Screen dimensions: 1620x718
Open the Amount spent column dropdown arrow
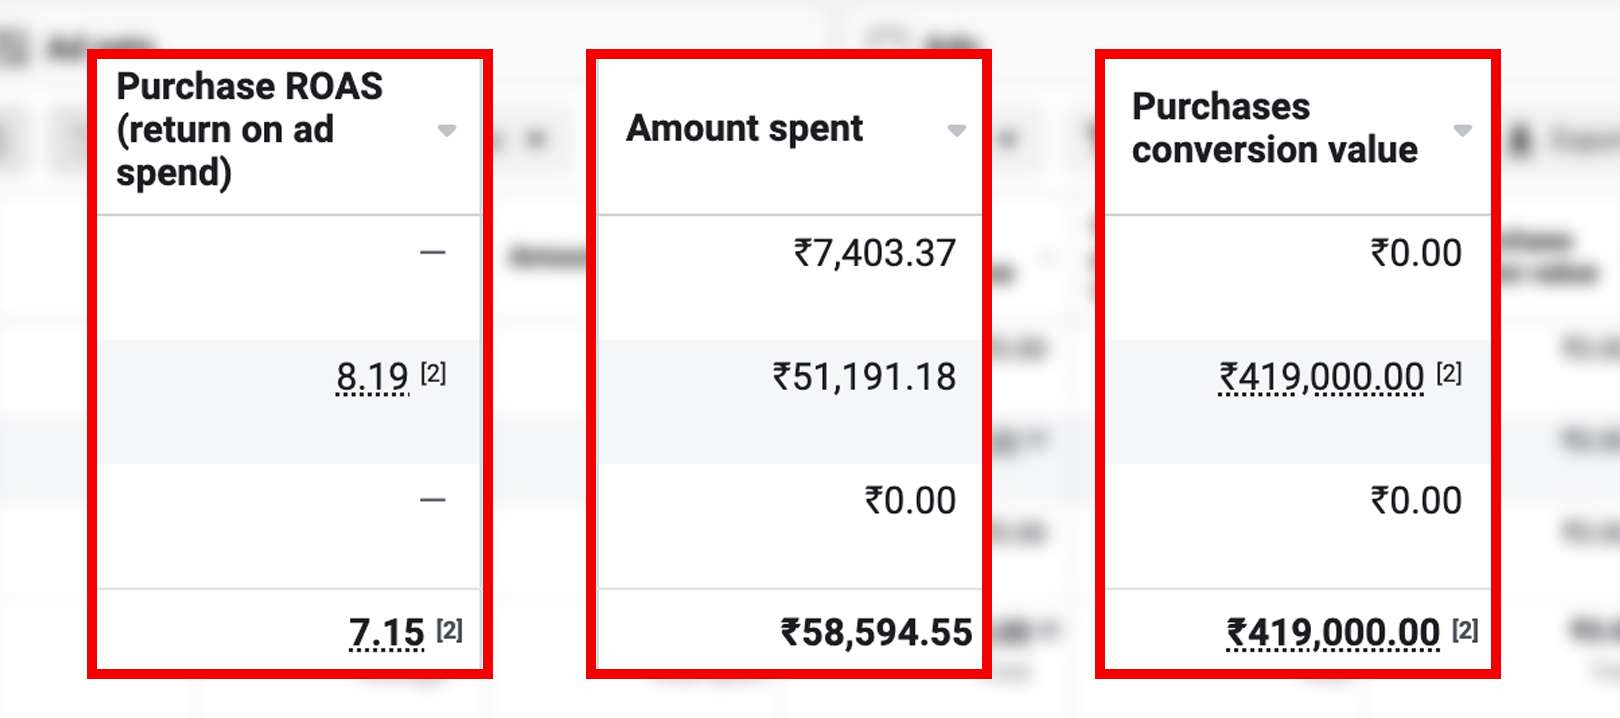tap(957, 130)
